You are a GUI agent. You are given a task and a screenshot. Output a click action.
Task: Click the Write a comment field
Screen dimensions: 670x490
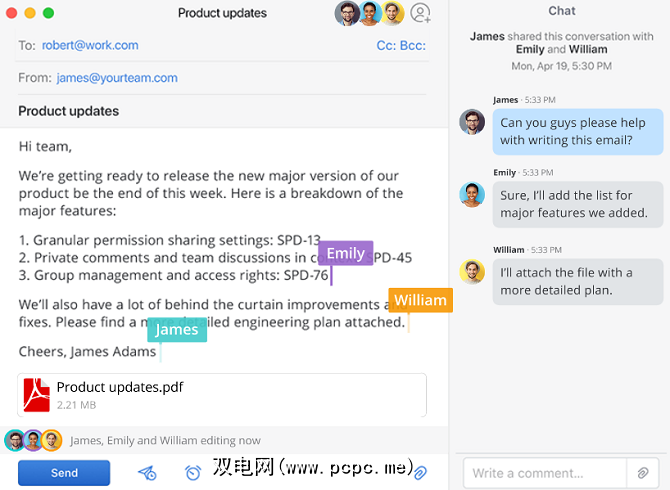click(x=545, y=473)
